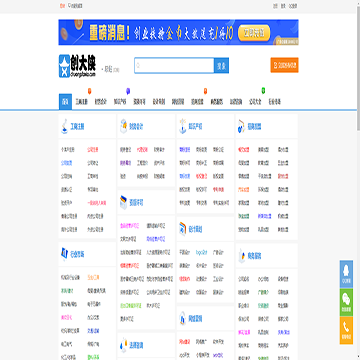Open QQ customer service floating icon
Image resolution: width=360 pixels, height=360 pixels.
tap(346, 274)
